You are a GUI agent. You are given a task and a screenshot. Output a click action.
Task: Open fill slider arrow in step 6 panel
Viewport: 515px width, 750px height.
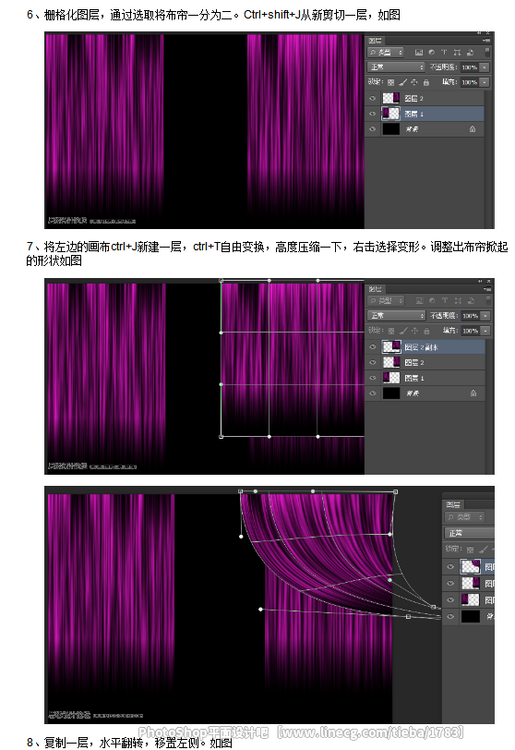[x=484, y=82]
